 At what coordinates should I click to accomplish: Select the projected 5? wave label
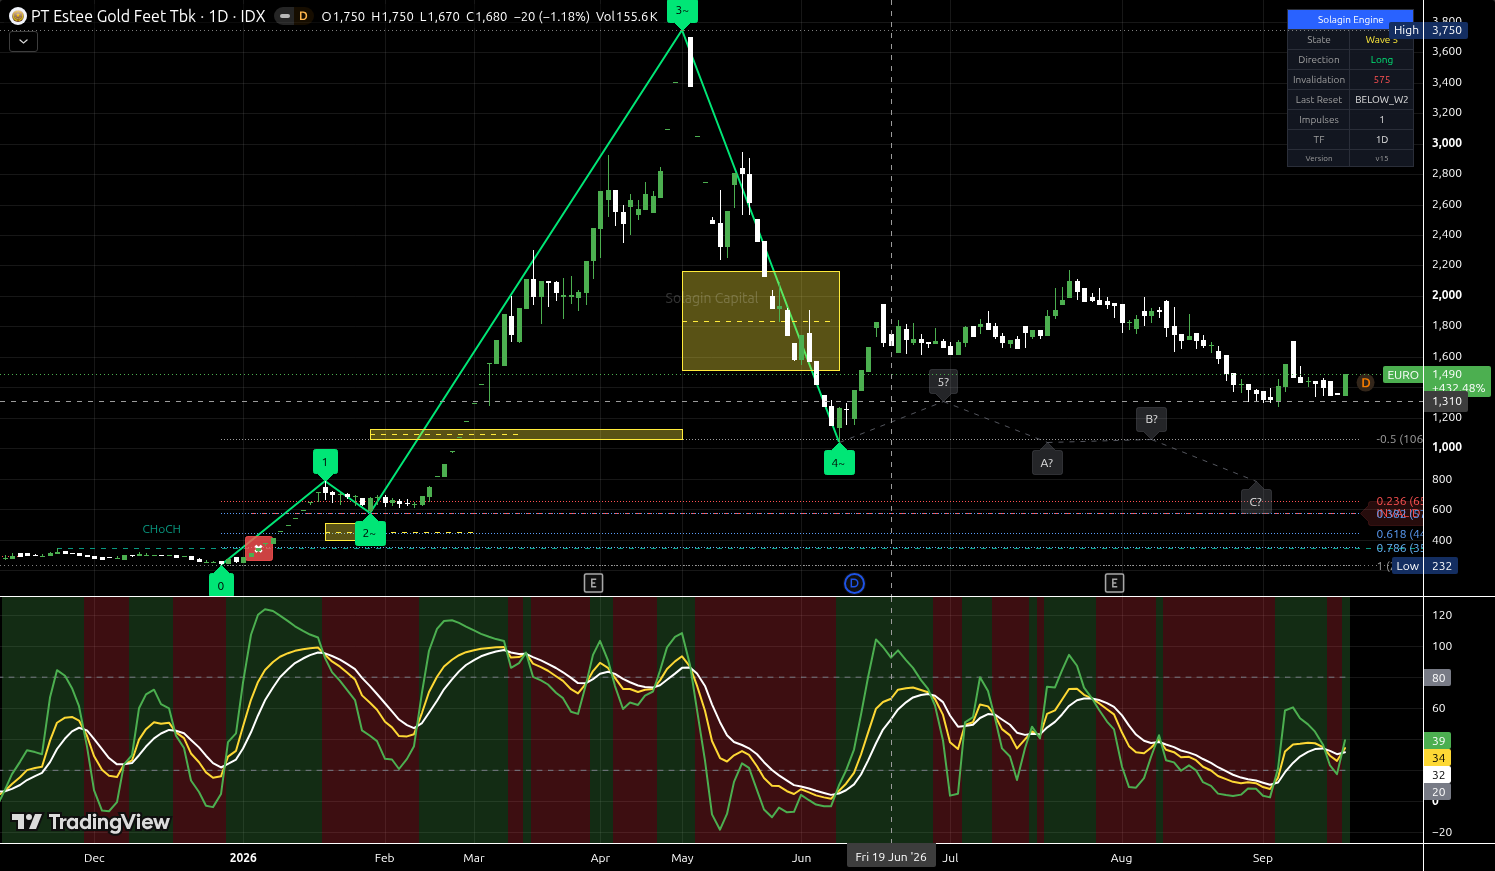pos(943,382)
